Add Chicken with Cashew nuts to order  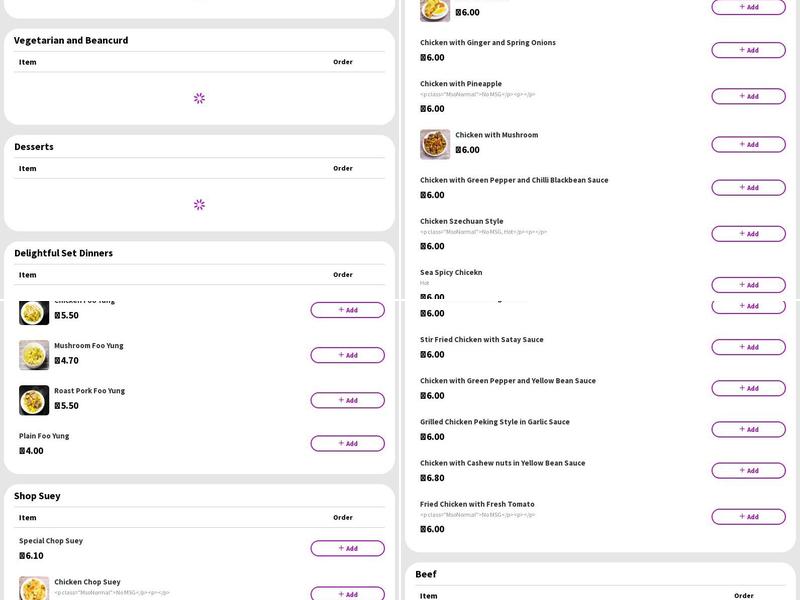coord(748,470)
